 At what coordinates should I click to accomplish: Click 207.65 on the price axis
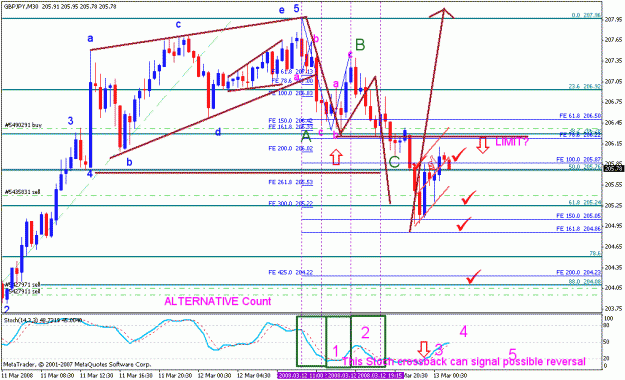(x=613, y=40)
